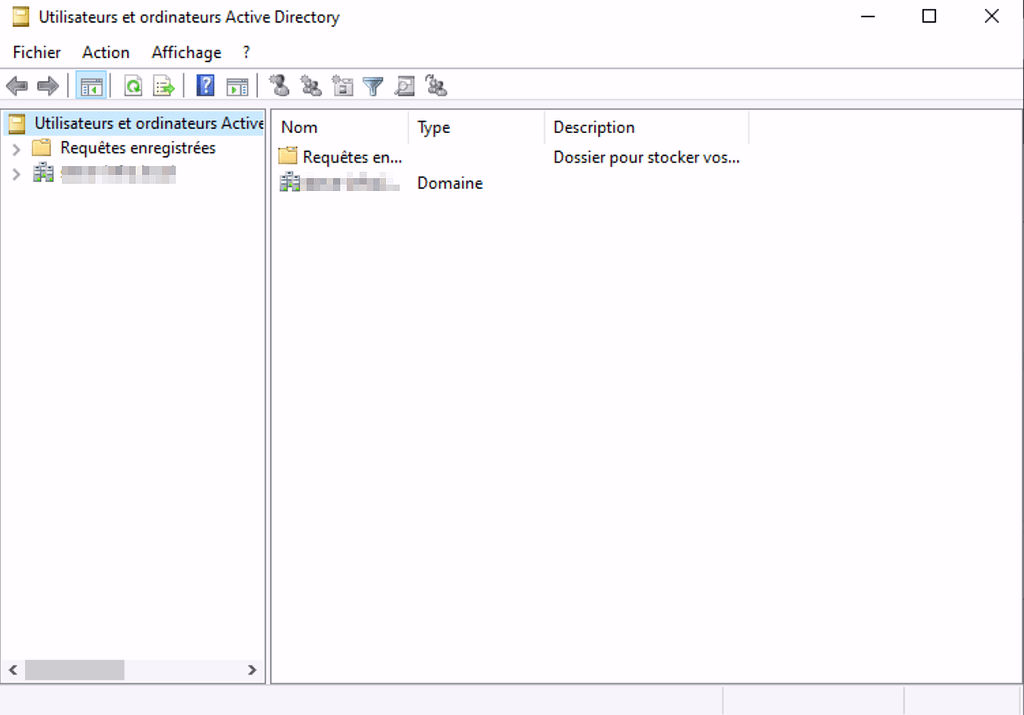This screenshot has width=1024, height=715.
Task: Open the Affichage menu
Action: 186,52
